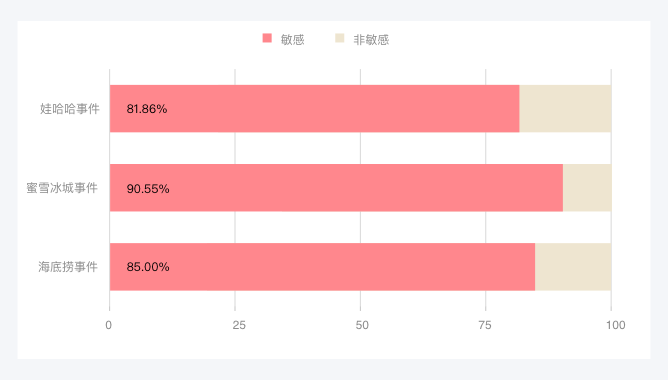The width and height of the screenshot is (668, 380).
Task: Click the 85.00% data label
Action: click(x=148, y=267)
